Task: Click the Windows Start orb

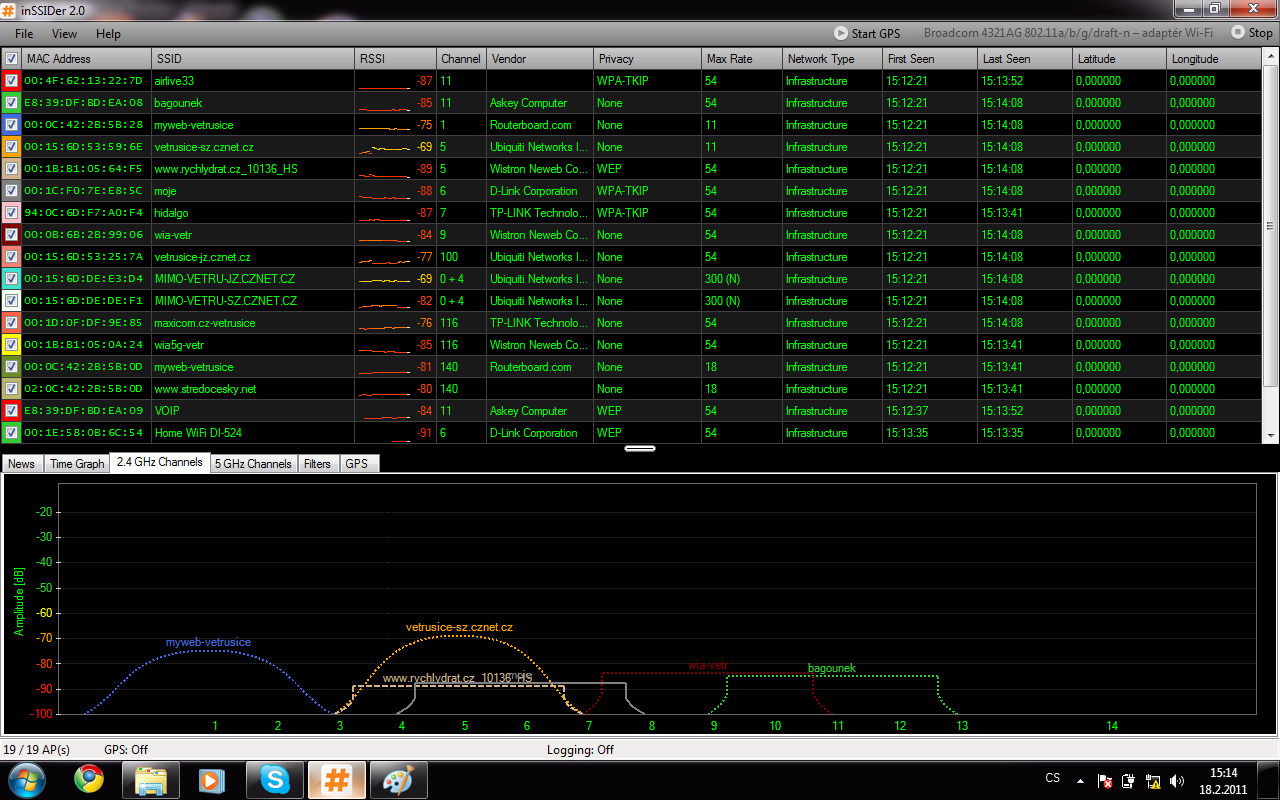Action: [x=26, y=779]
